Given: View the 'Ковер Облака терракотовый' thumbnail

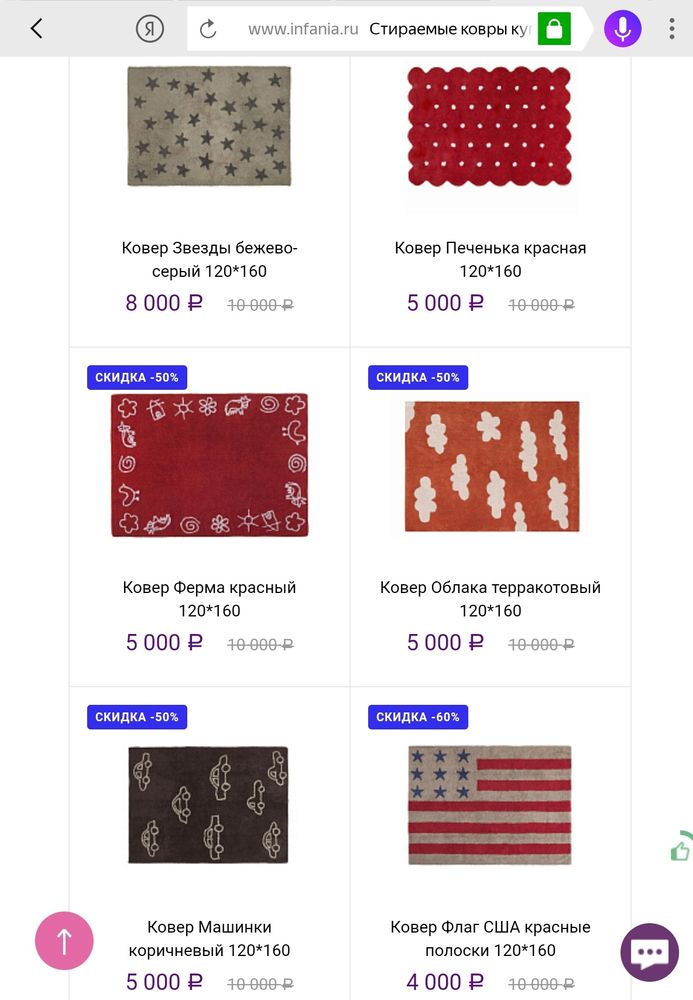Looking at the screenshot, I should 489,466.
